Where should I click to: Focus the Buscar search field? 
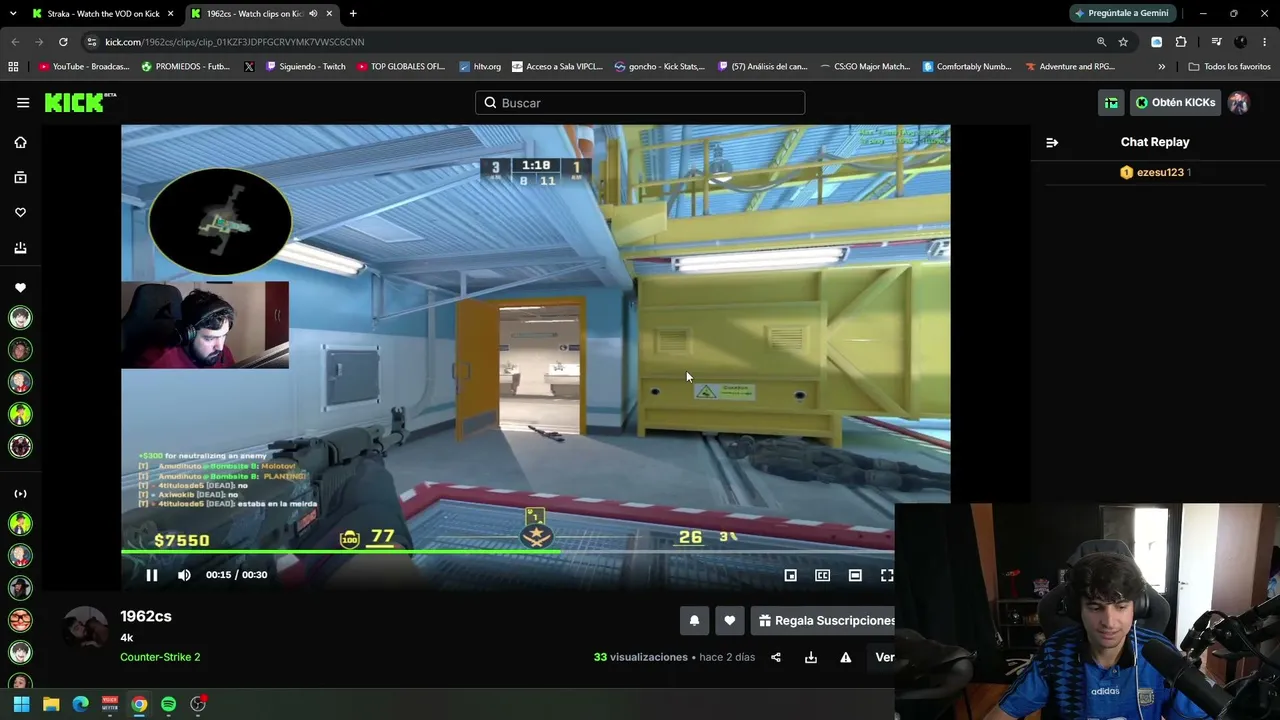pyautogui.click(x=640, y=103)
